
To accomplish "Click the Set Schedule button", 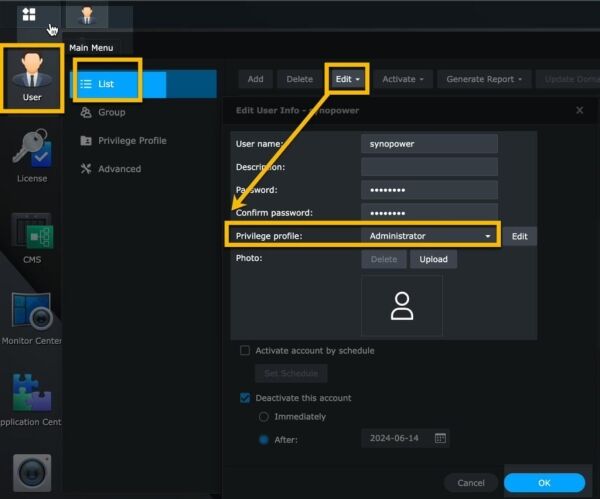I will click(x=291, y=373).
